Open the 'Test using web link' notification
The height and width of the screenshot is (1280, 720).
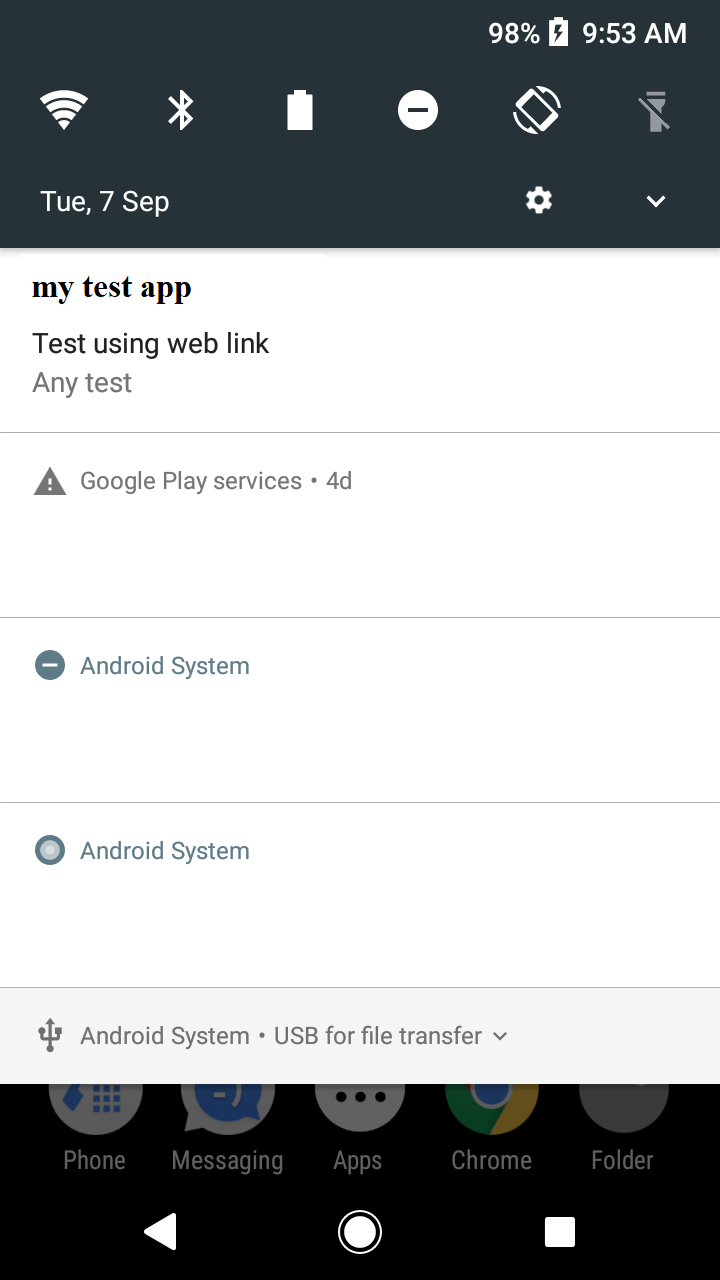pyautogui.click(x=360, y=343)
